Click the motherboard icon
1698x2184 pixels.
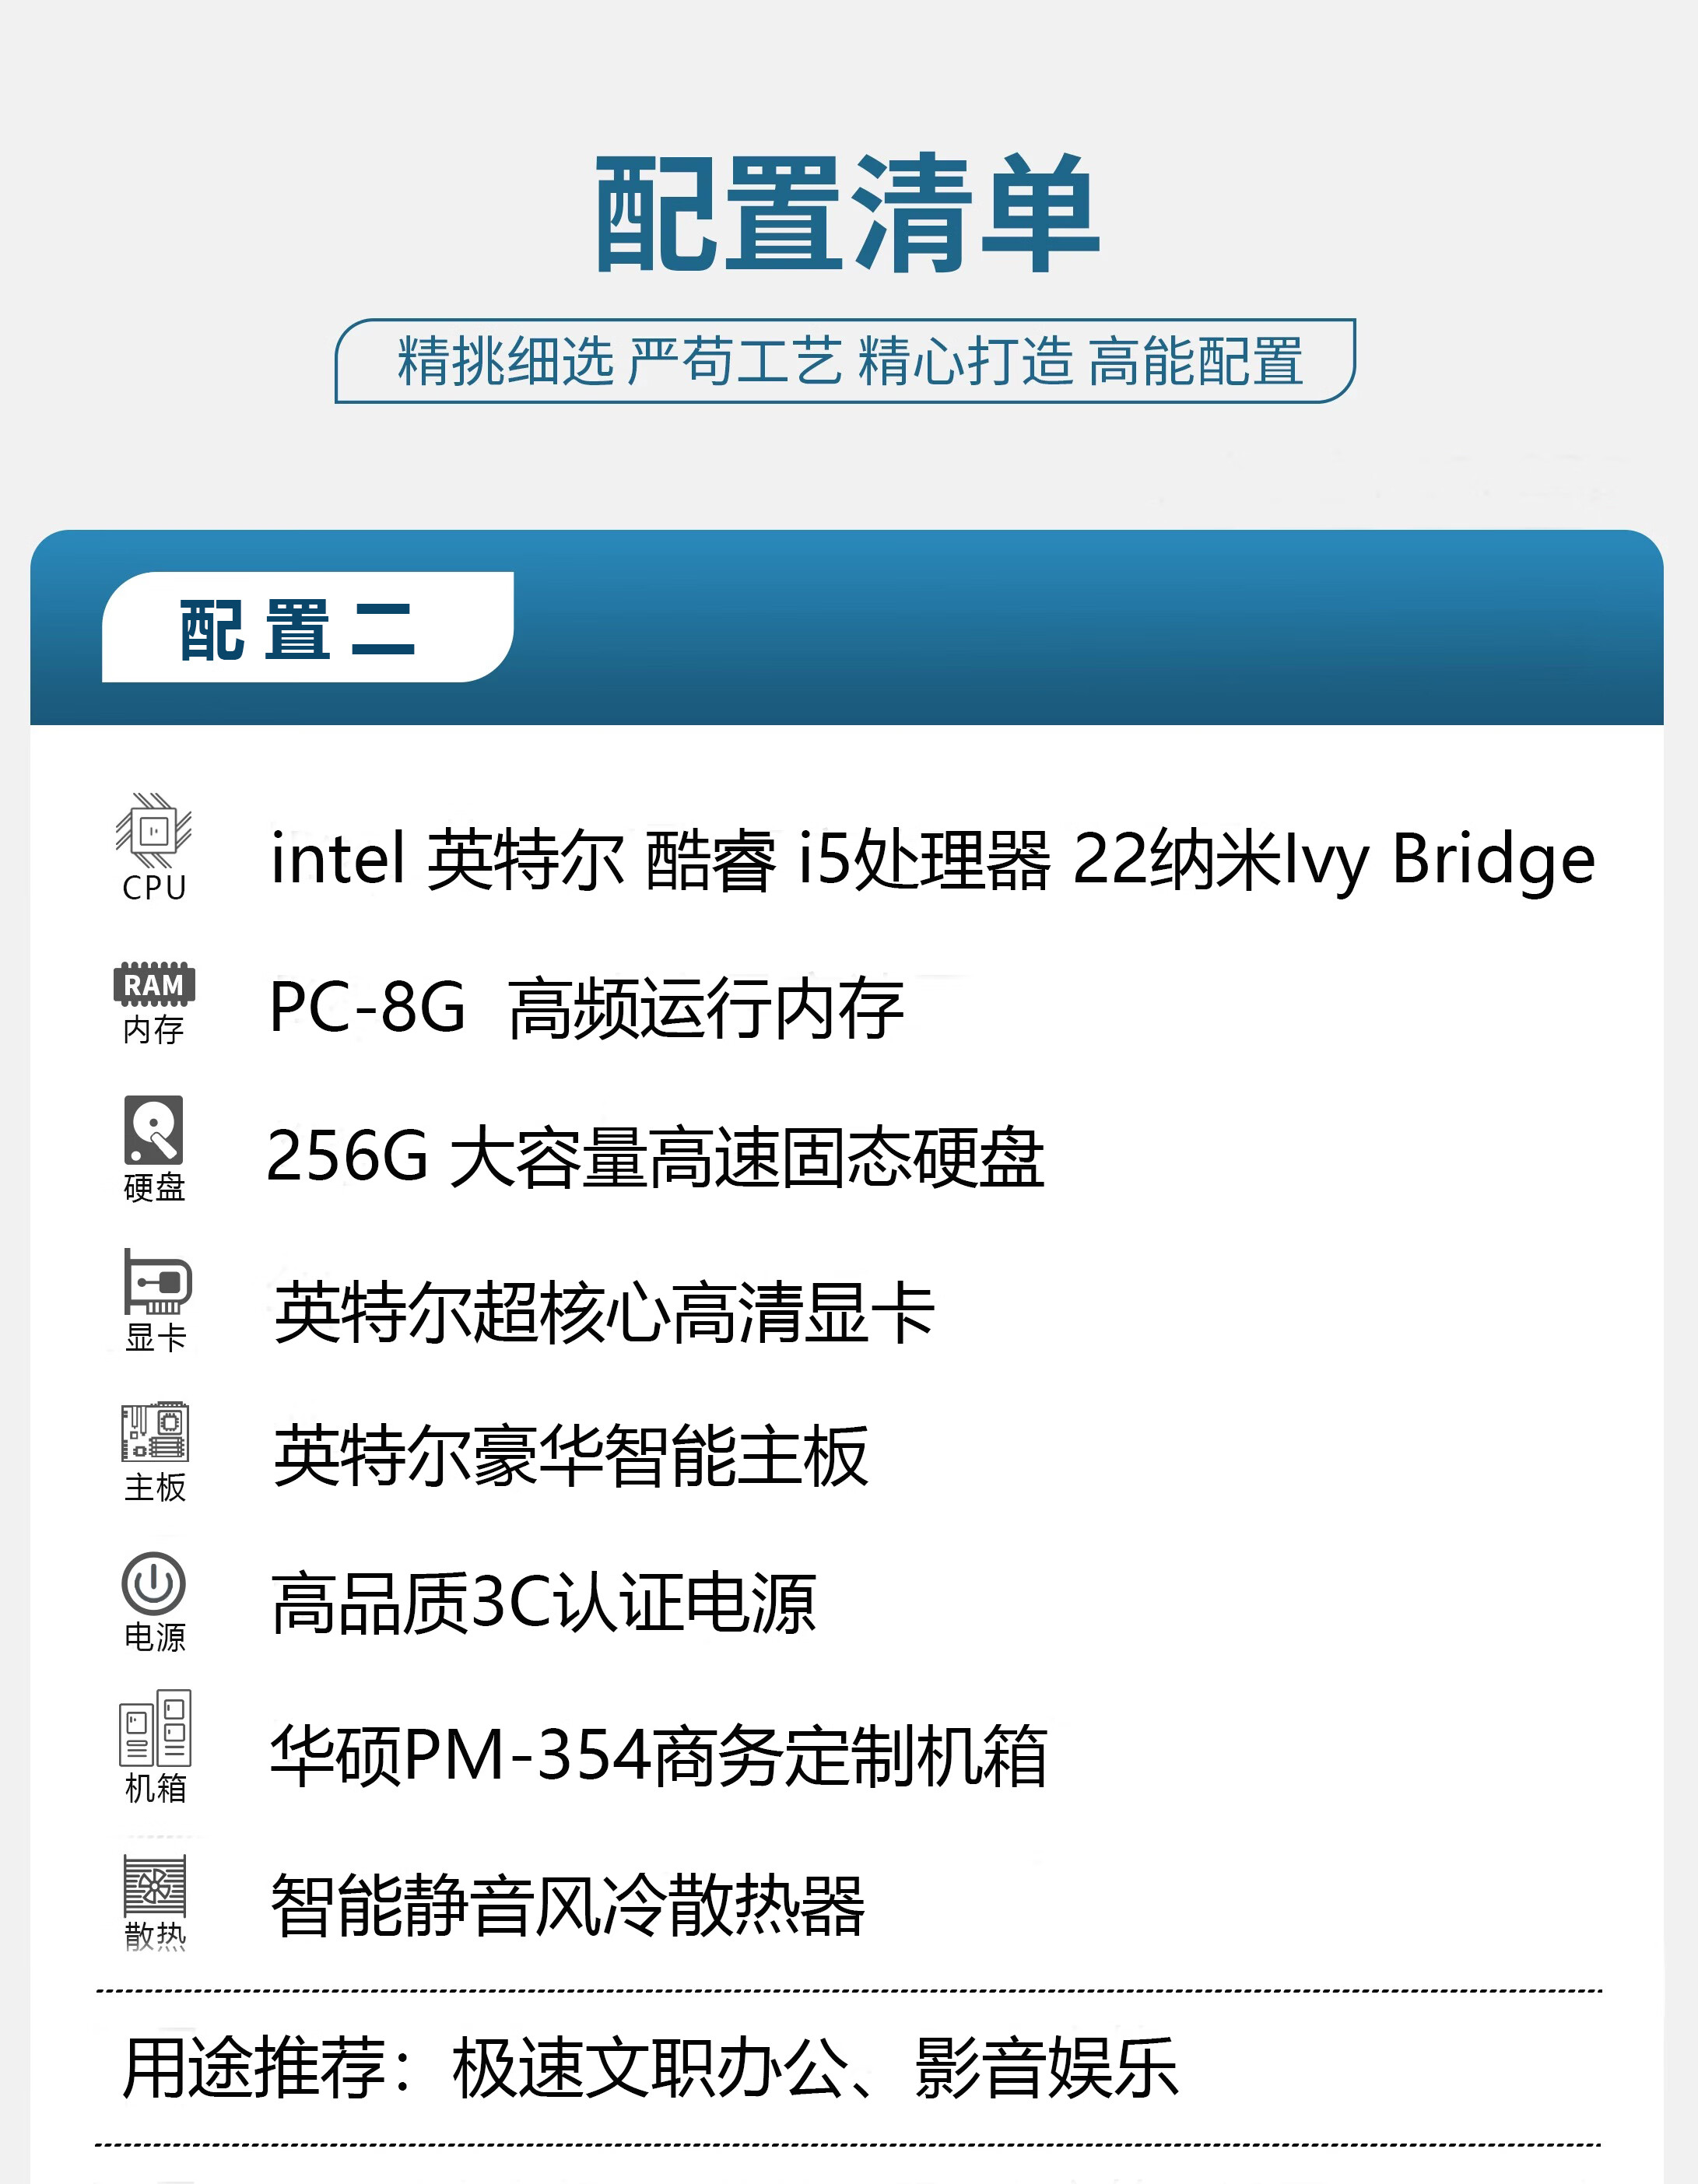click(x=155, y=1432)
